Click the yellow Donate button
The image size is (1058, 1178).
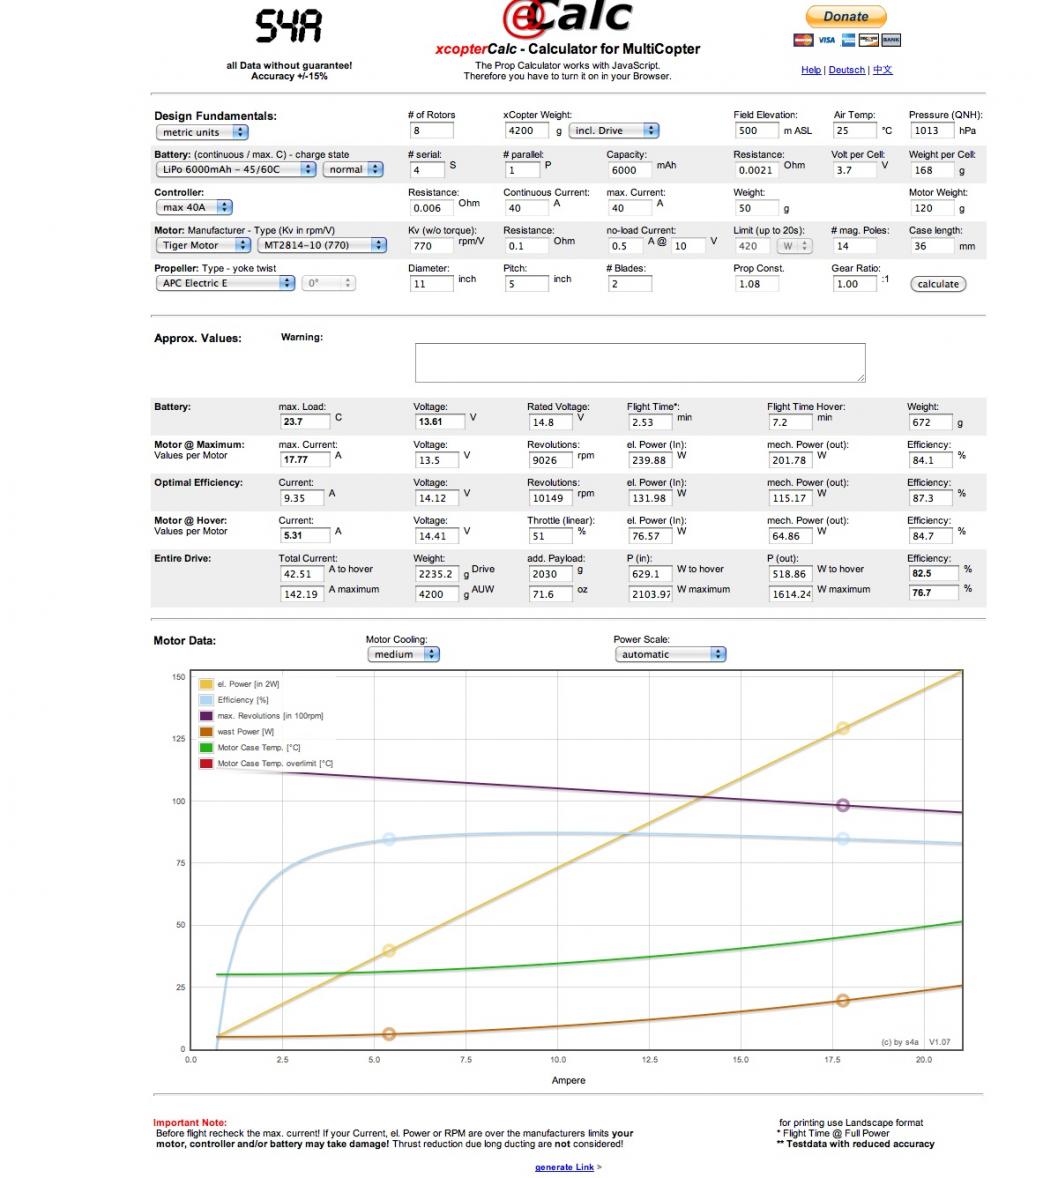coord(846,16)
